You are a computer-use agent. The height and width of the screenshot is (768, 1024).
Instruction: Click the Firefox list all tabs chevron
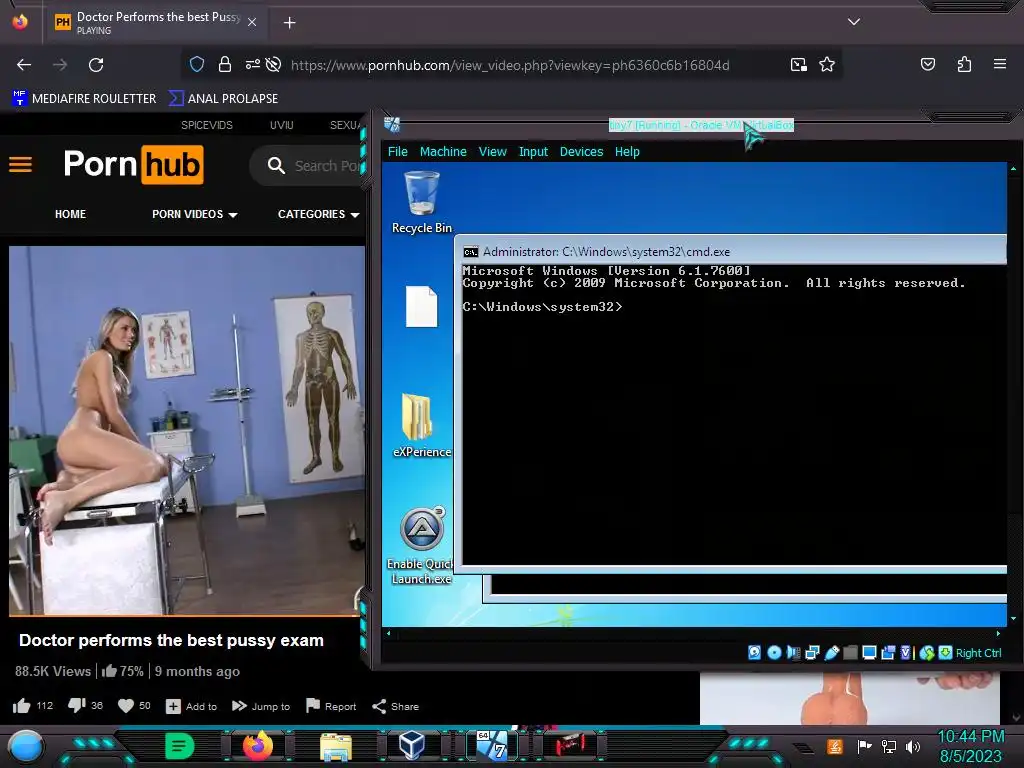(x=854, y=22)
